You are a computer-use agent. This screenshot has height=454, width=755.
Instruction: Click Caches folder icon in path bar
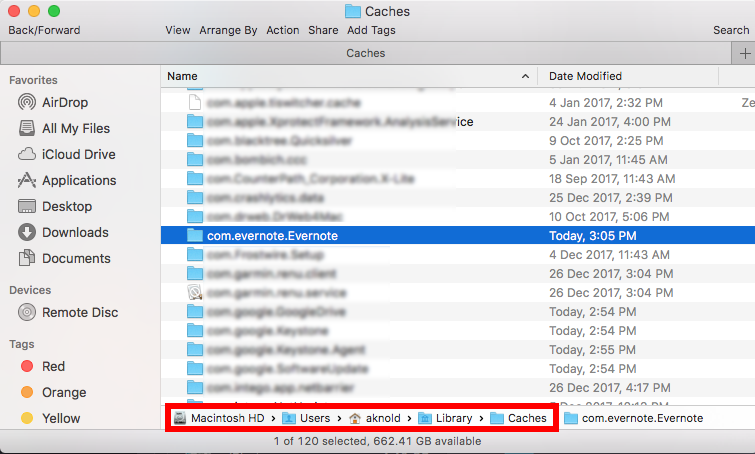[497, 418]
